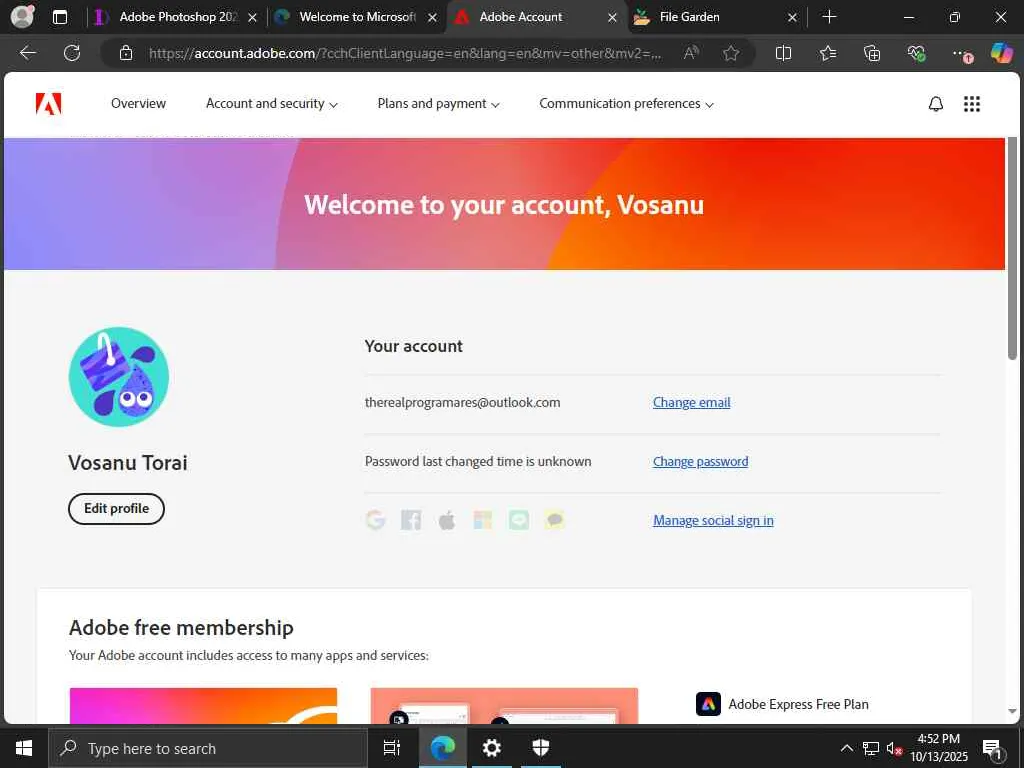The height and width of the screenshot is (768, 1024).
Task: Open the tab actions menu icon
Action: [x=59, y=17]
